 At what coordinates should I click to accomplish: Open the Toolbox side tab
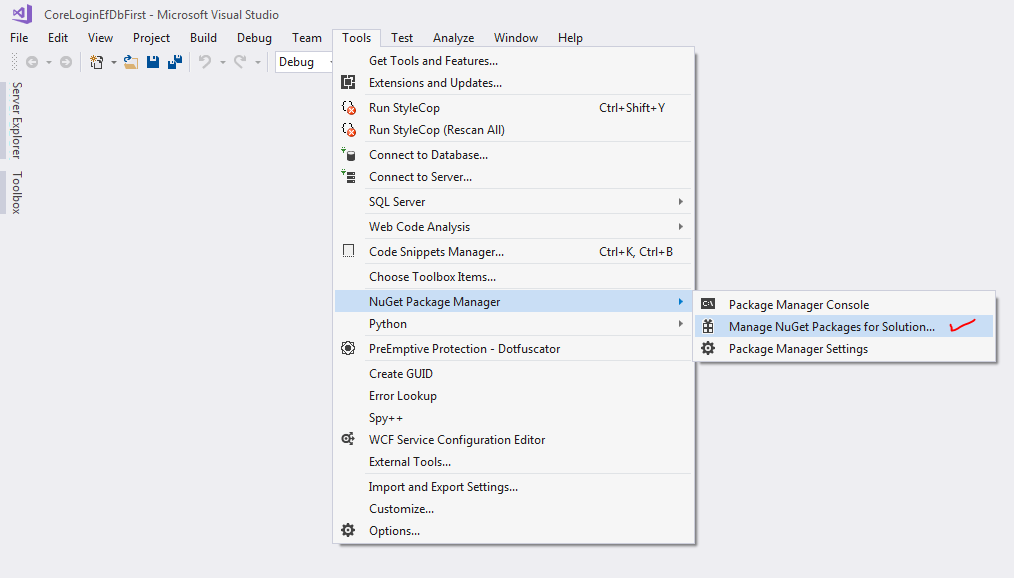pyautogui.click(x=16, y=192)
